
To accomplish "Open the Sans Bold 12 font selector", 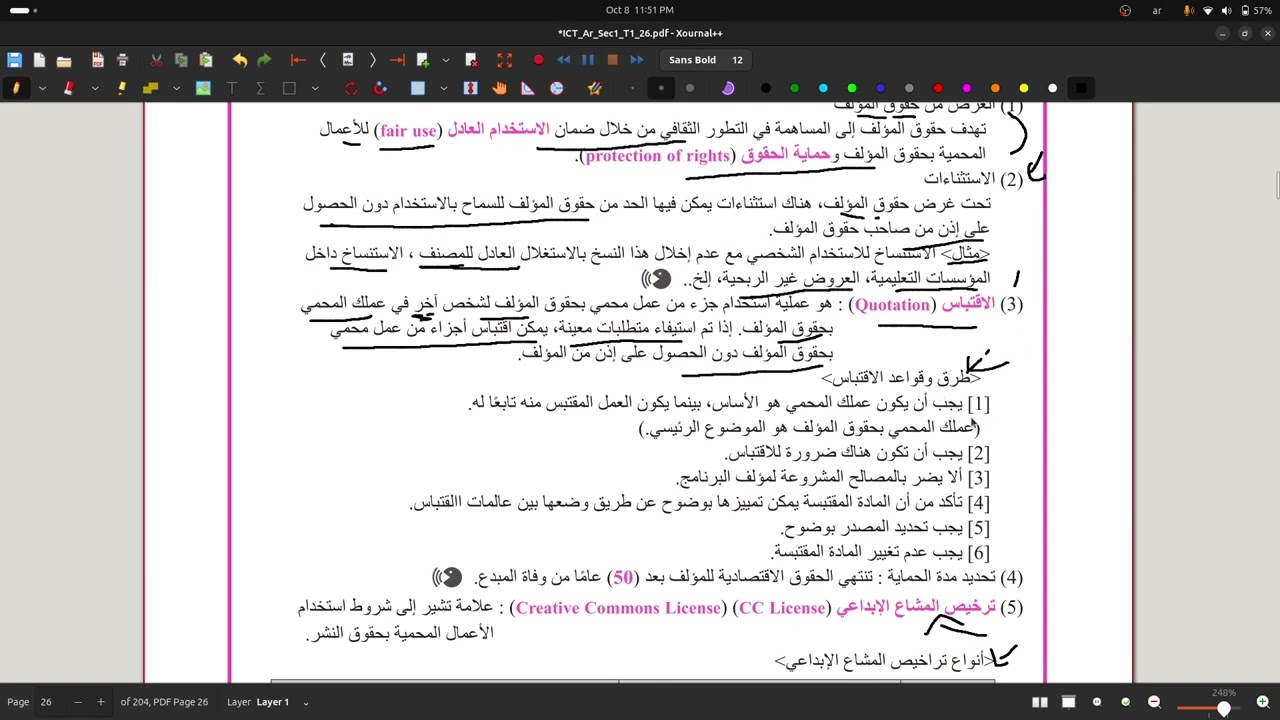I will click(x=706, y=60).
